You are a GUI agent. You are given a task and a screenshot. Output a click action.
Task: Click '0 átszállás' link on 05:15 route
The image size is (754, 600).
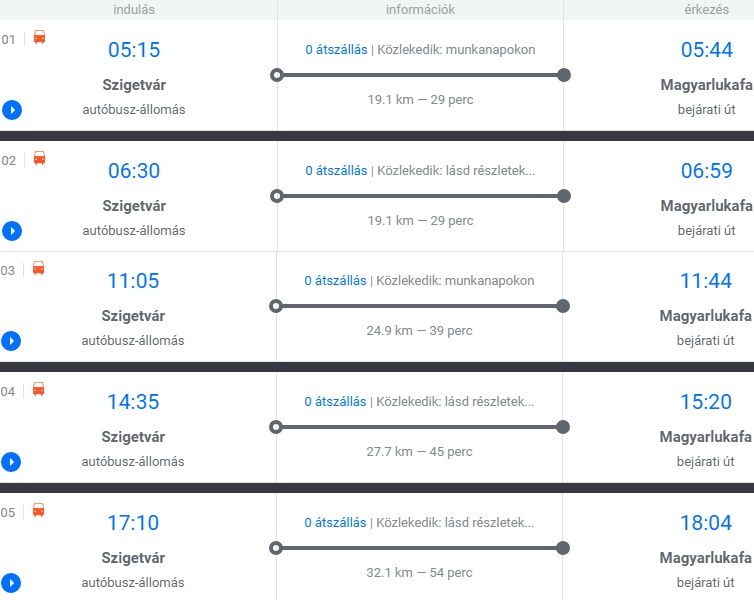tap(336, 50)
